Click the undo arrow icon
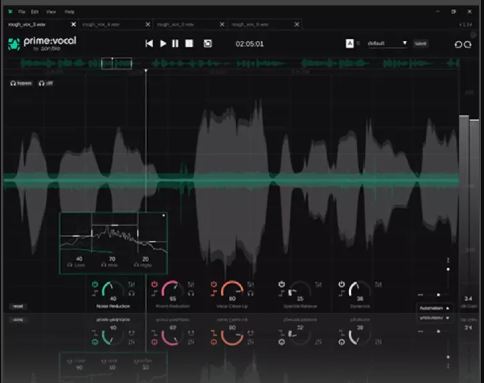The width and height of the screenshot is (484, 383). (x=458, y=44)
